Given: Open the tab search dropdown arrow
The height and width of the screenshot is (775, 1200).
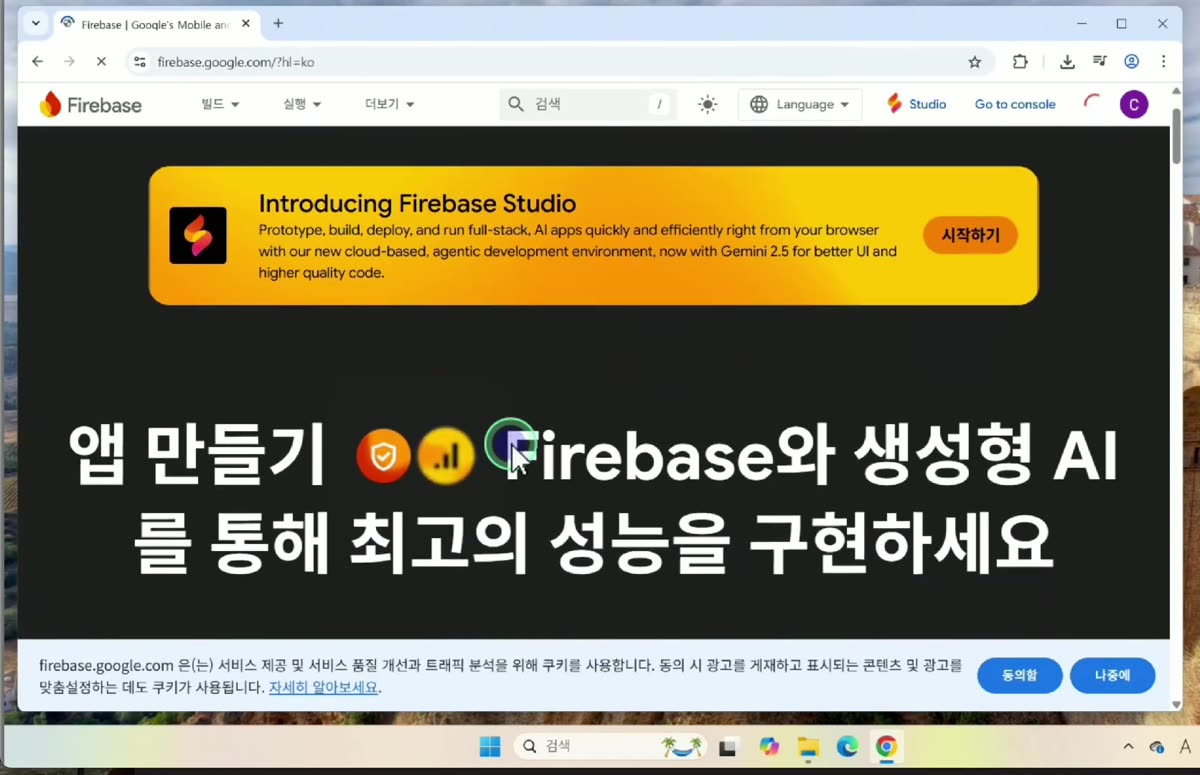Looking at the screenshot, I should pyautogui.click(x=36, y=23).
